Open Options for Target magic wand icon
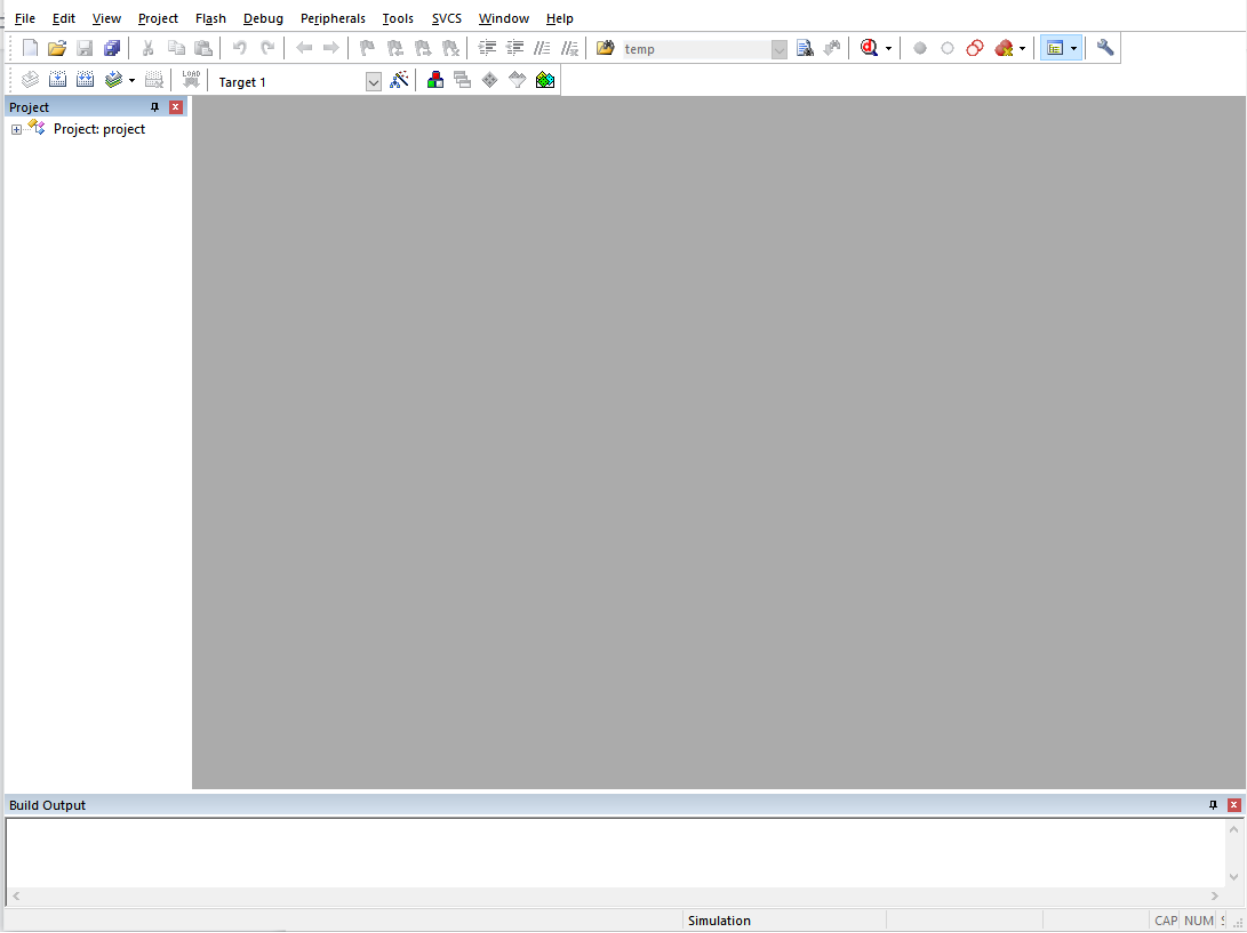Image resolution: width=1247 pixels, height=933 pixels. [399, 80]
